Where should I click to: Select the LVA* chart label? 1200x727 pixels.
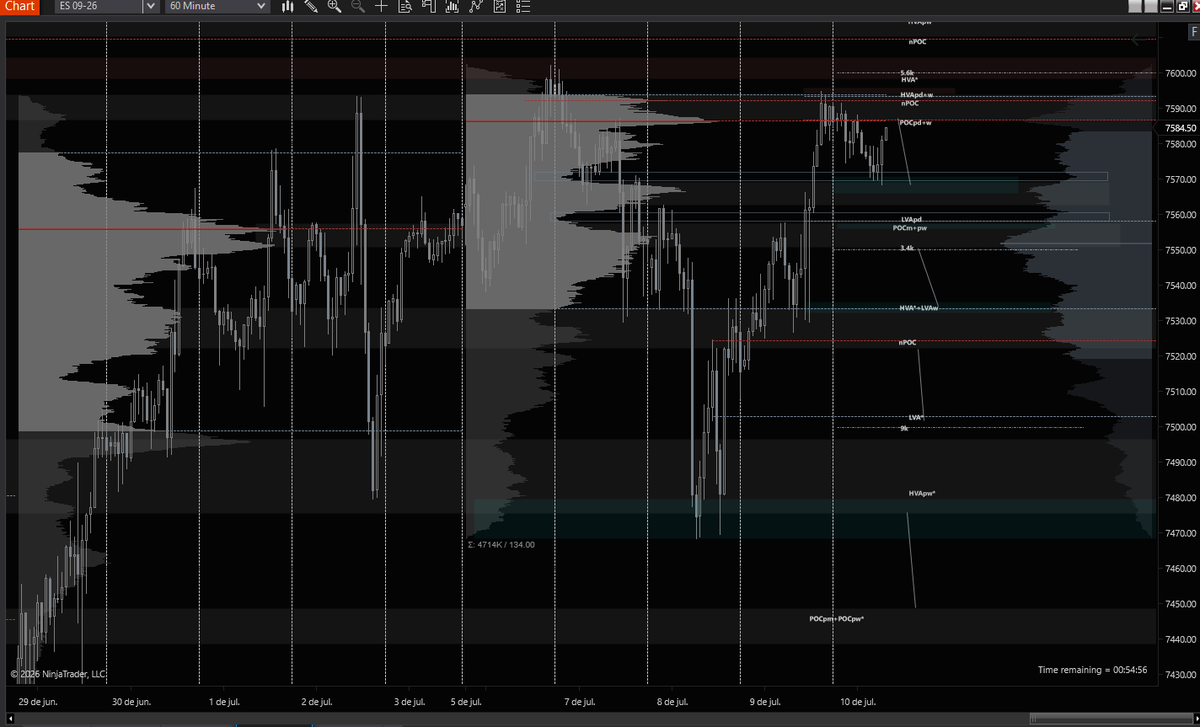coord(916,417)
